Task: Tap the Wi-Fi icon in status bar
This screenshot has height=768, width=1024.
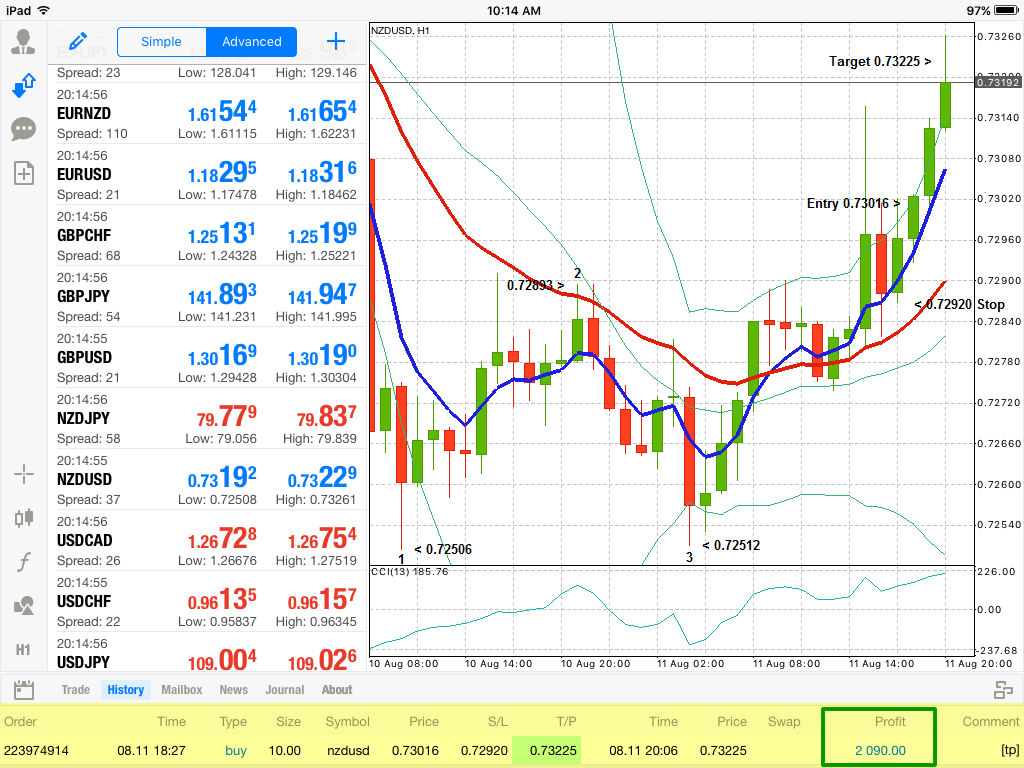Action: 44,10
